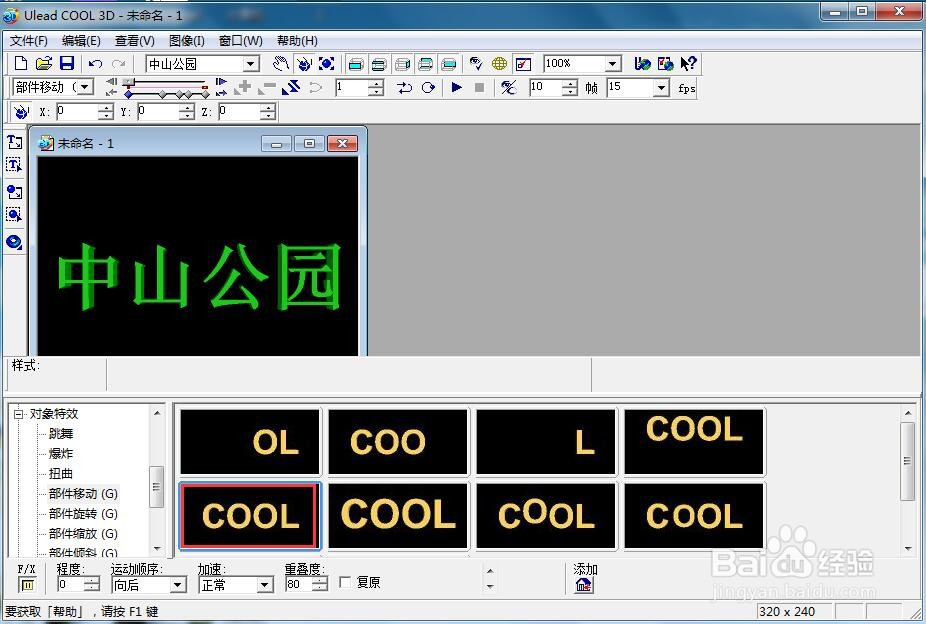Open the 15 fps frame rate dropdown
Image resolution: width=926 pixels, height=624 pixels.
click(x=661, y=88)
